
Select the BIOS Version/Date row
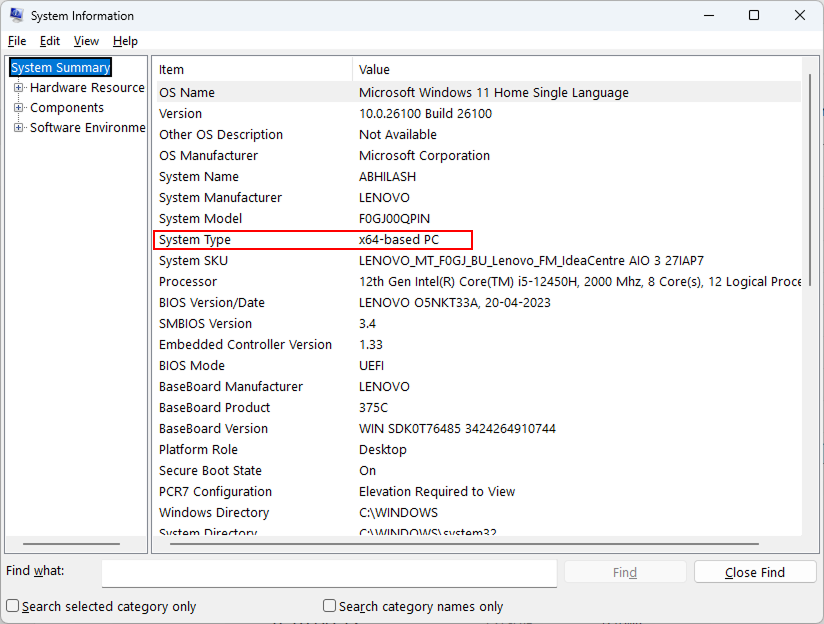[x=478, y=303]
